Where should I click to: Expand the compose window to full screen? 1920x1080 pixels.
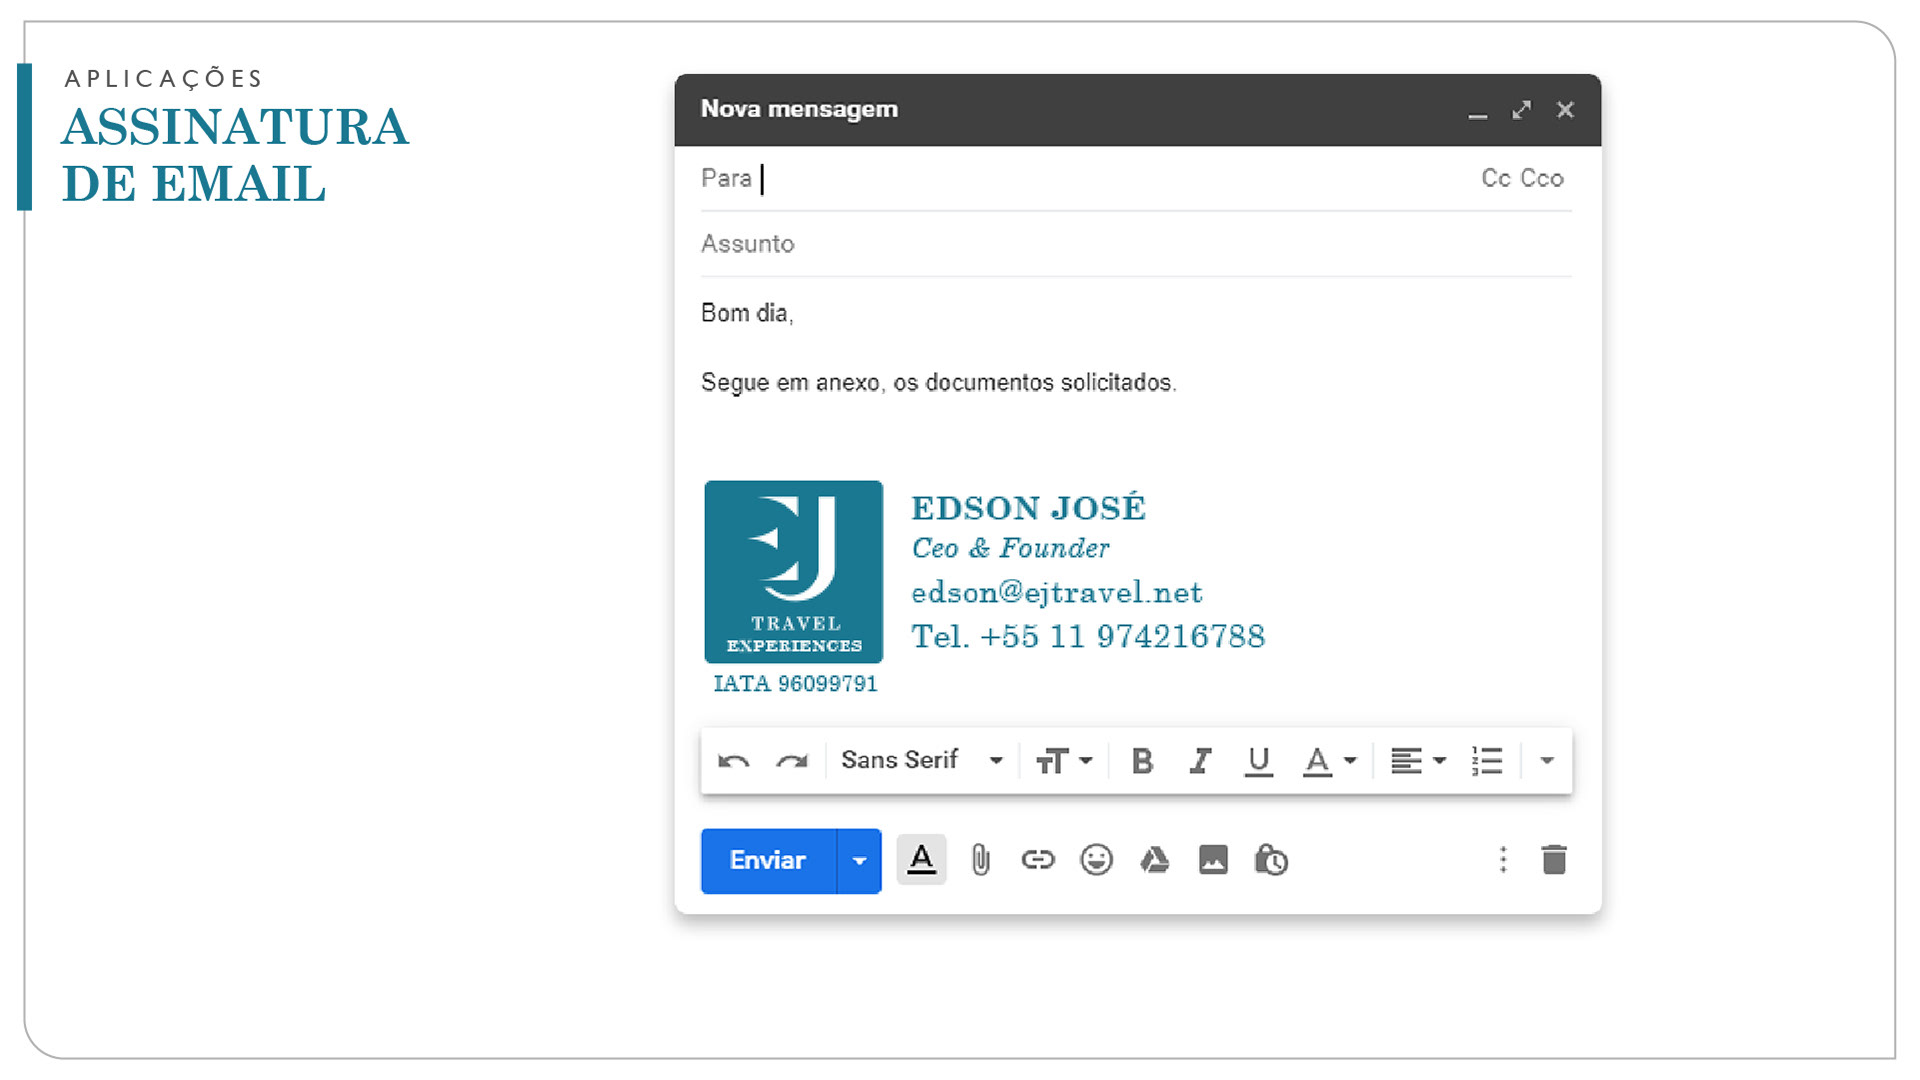(x=1522, y=110)
